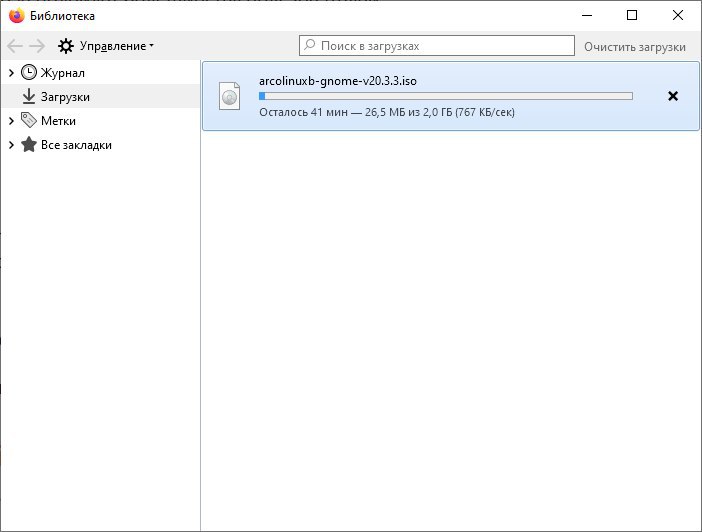Click the Загрузки download arrow icon

[x=29, y=96]
